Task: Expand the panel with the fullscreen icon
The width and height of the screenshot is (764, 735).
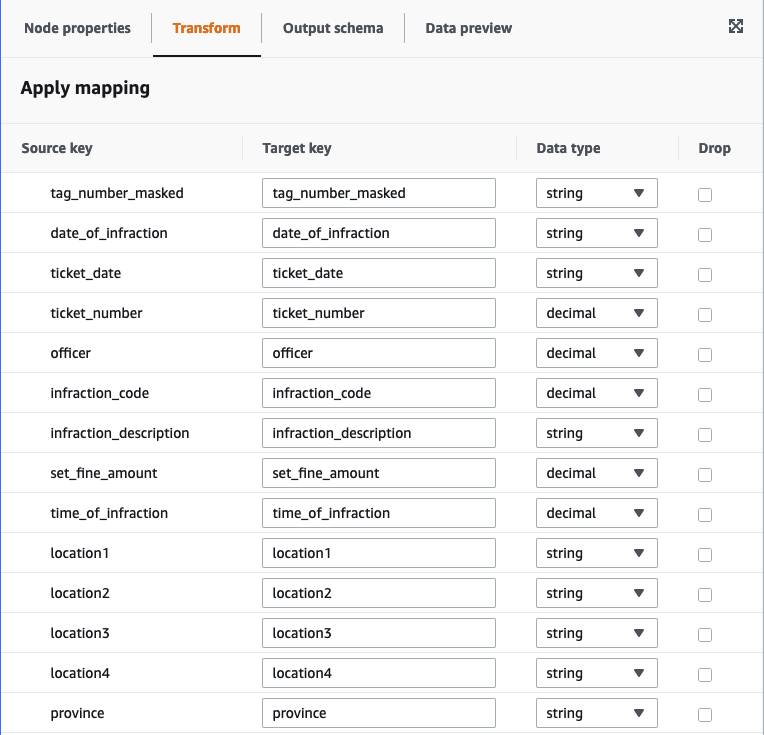Action: [x=736, y=27]
